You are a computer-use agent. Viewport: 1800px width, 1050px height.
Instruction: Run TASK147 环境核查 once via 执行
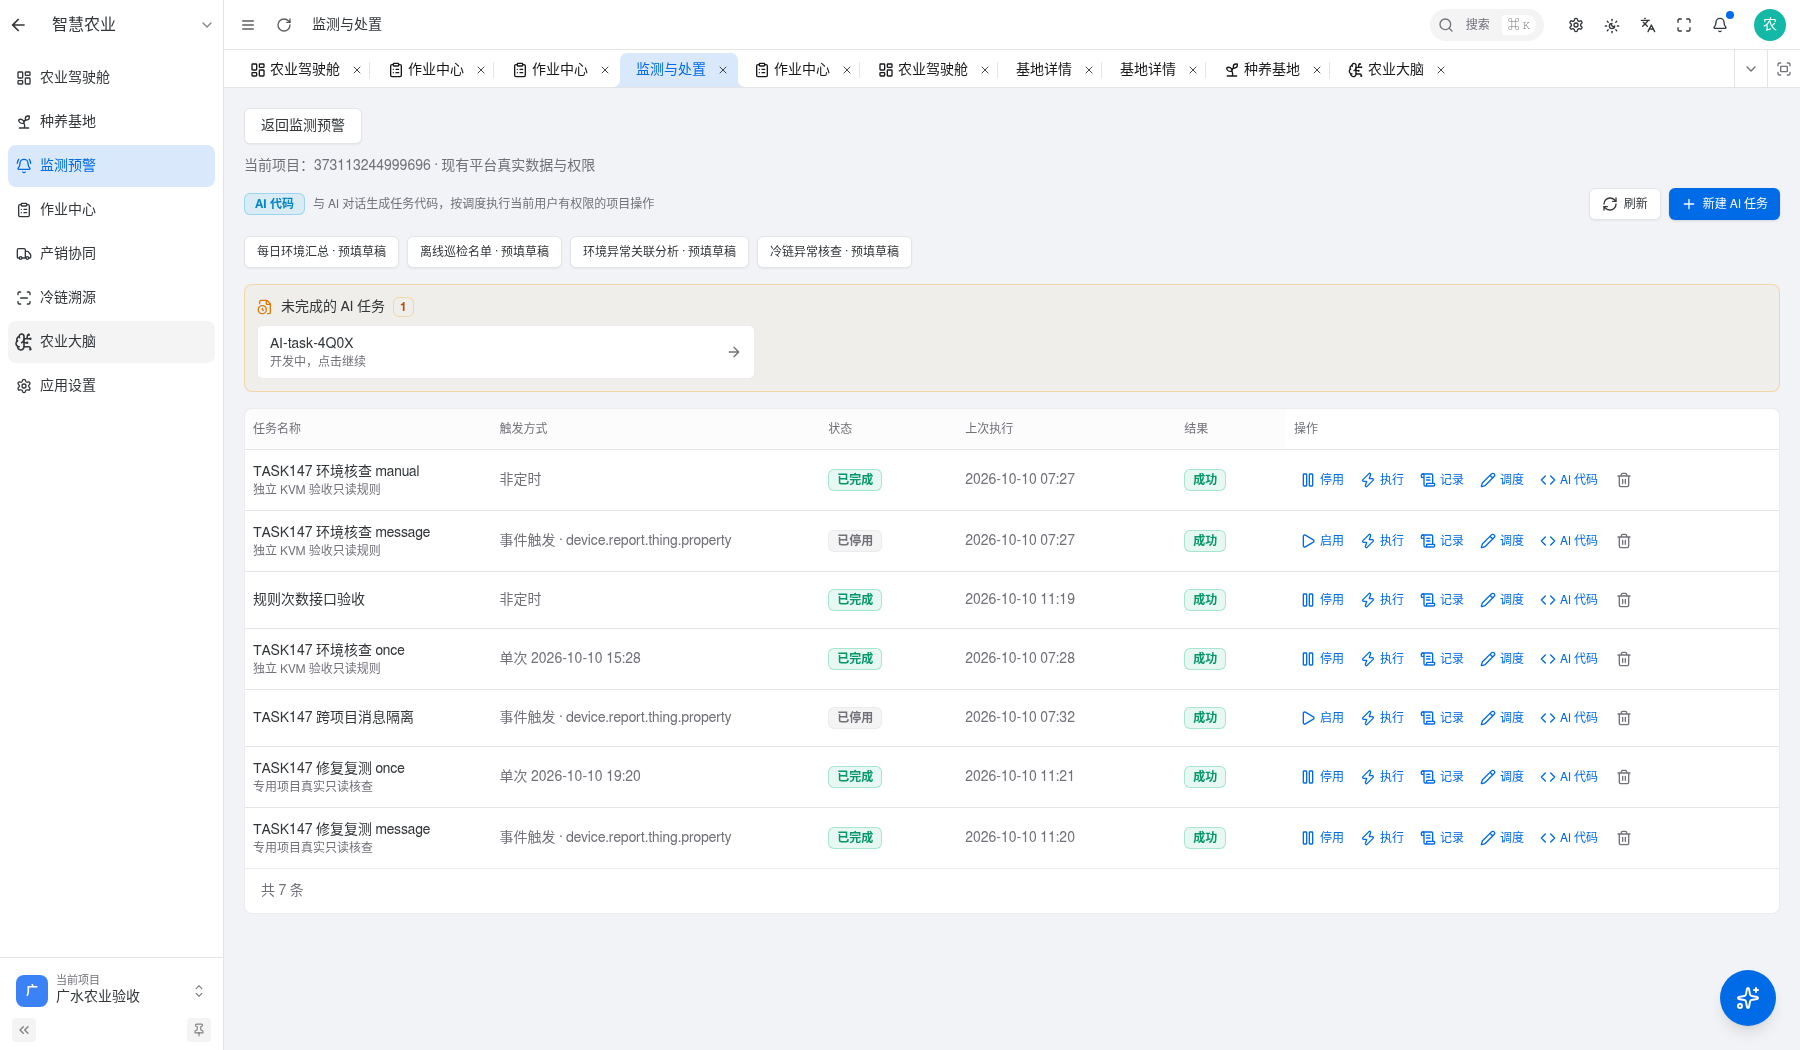(1383, 659)
